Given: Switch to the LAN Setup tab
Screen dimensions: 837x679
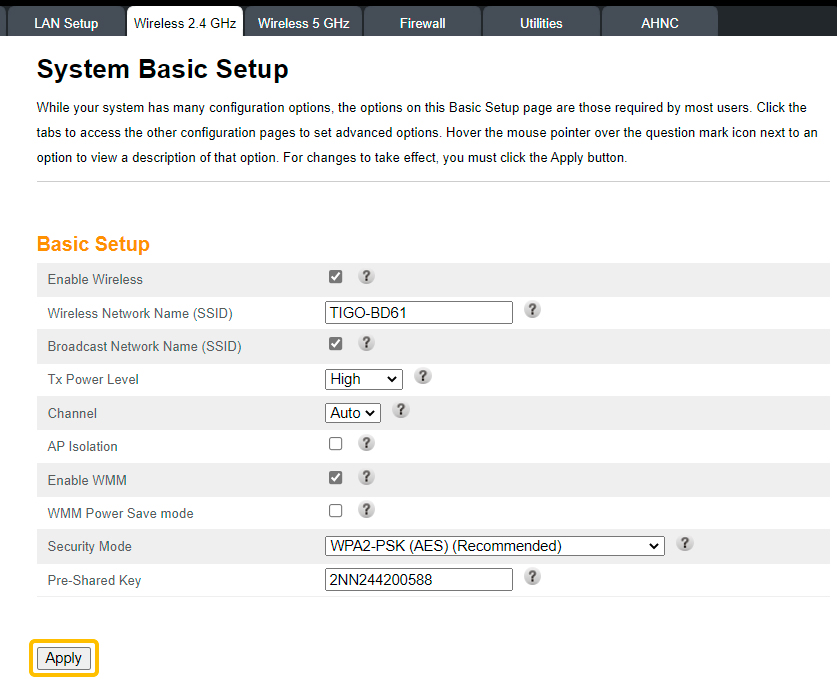Looking at the screenshot, I should pyautogui.click(x=66, y=23).
